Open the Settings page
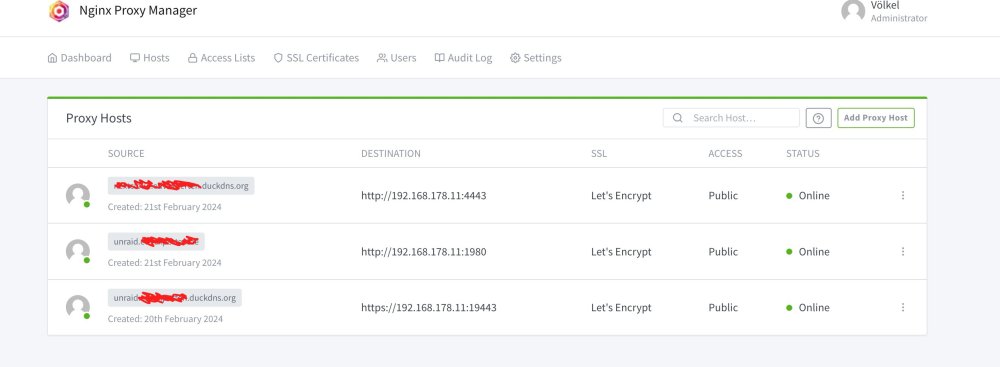 (x=536, y=57)
